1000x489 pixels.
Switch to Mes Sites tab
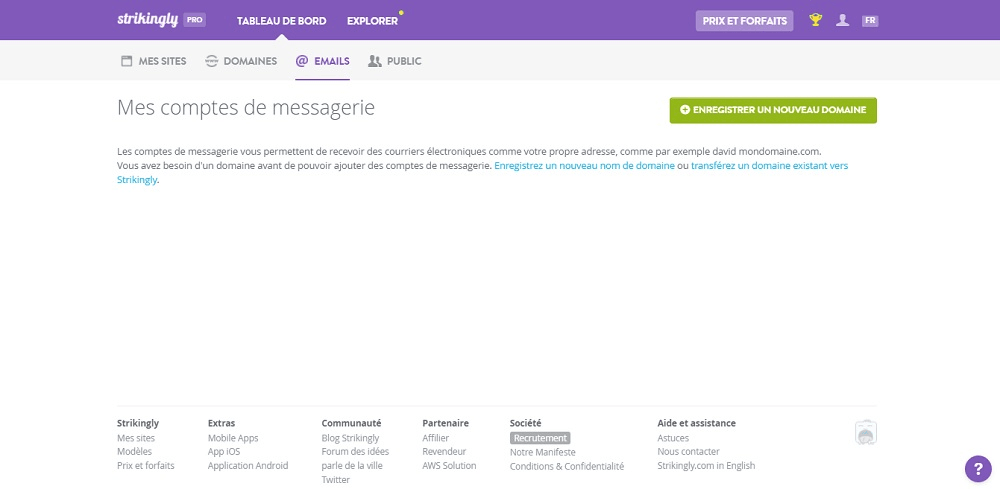point(154,61)
